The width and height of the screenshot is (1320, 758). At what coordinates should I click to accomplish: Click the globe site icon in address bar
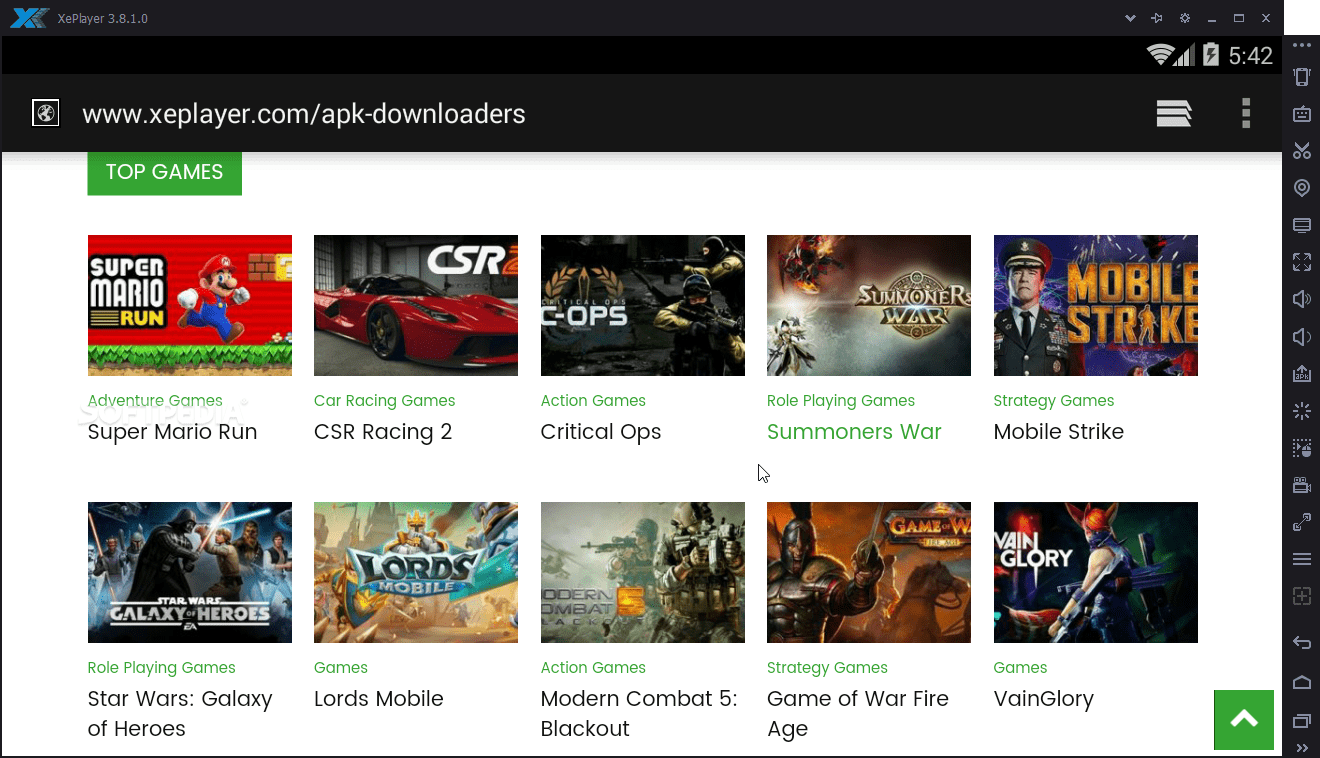click(x=45, y=114)
